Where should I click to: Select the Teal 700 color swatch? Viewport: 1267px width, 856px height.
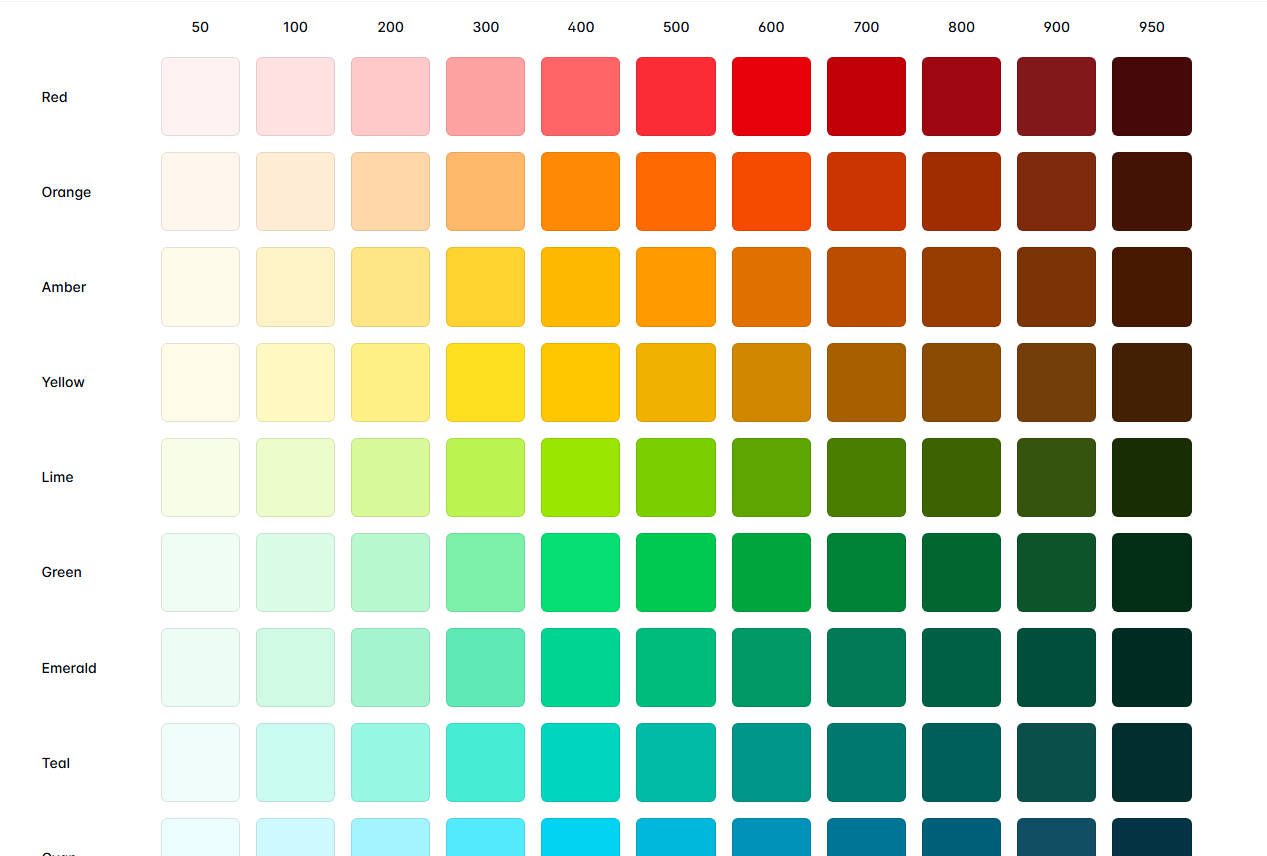pyautogui.click(x=865, y=762)
